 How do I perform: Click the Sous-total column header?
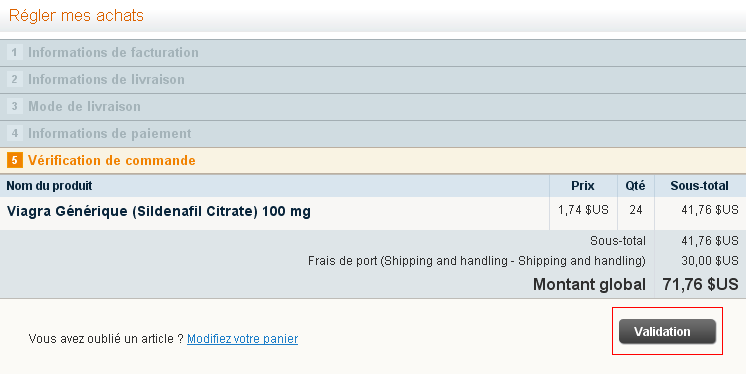click(699, 186)
